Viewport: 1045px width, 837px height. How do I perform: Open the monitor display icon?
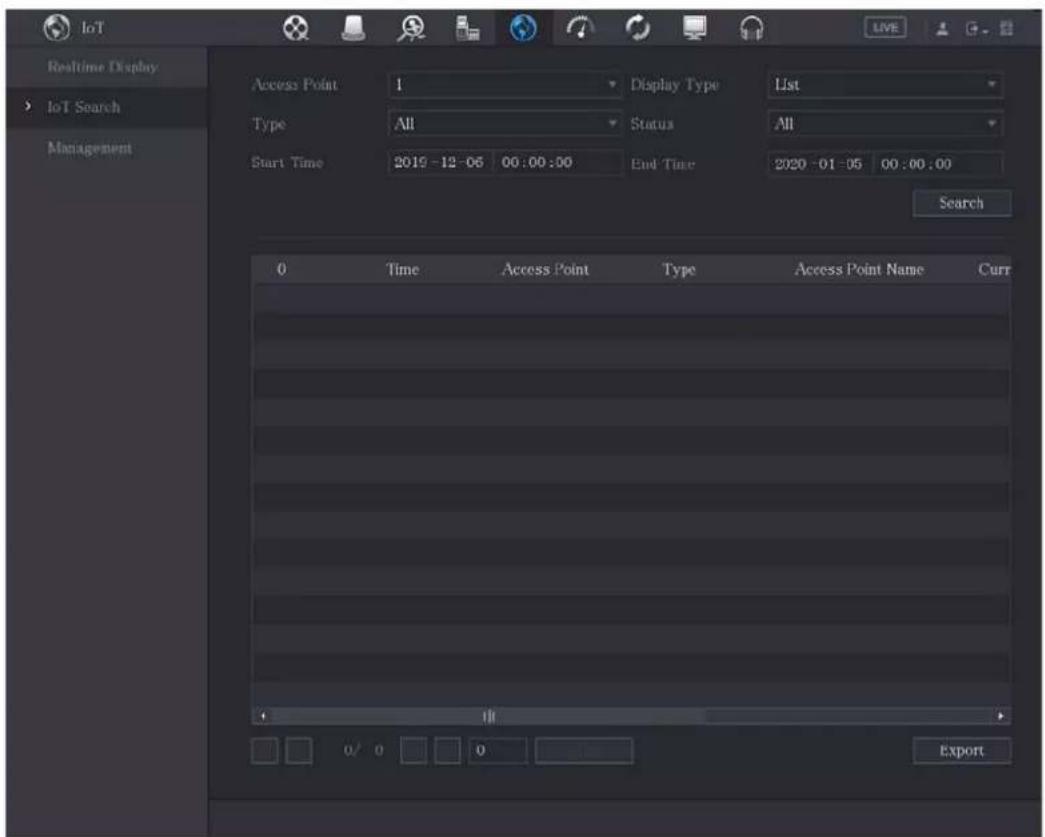pos(694,28)
